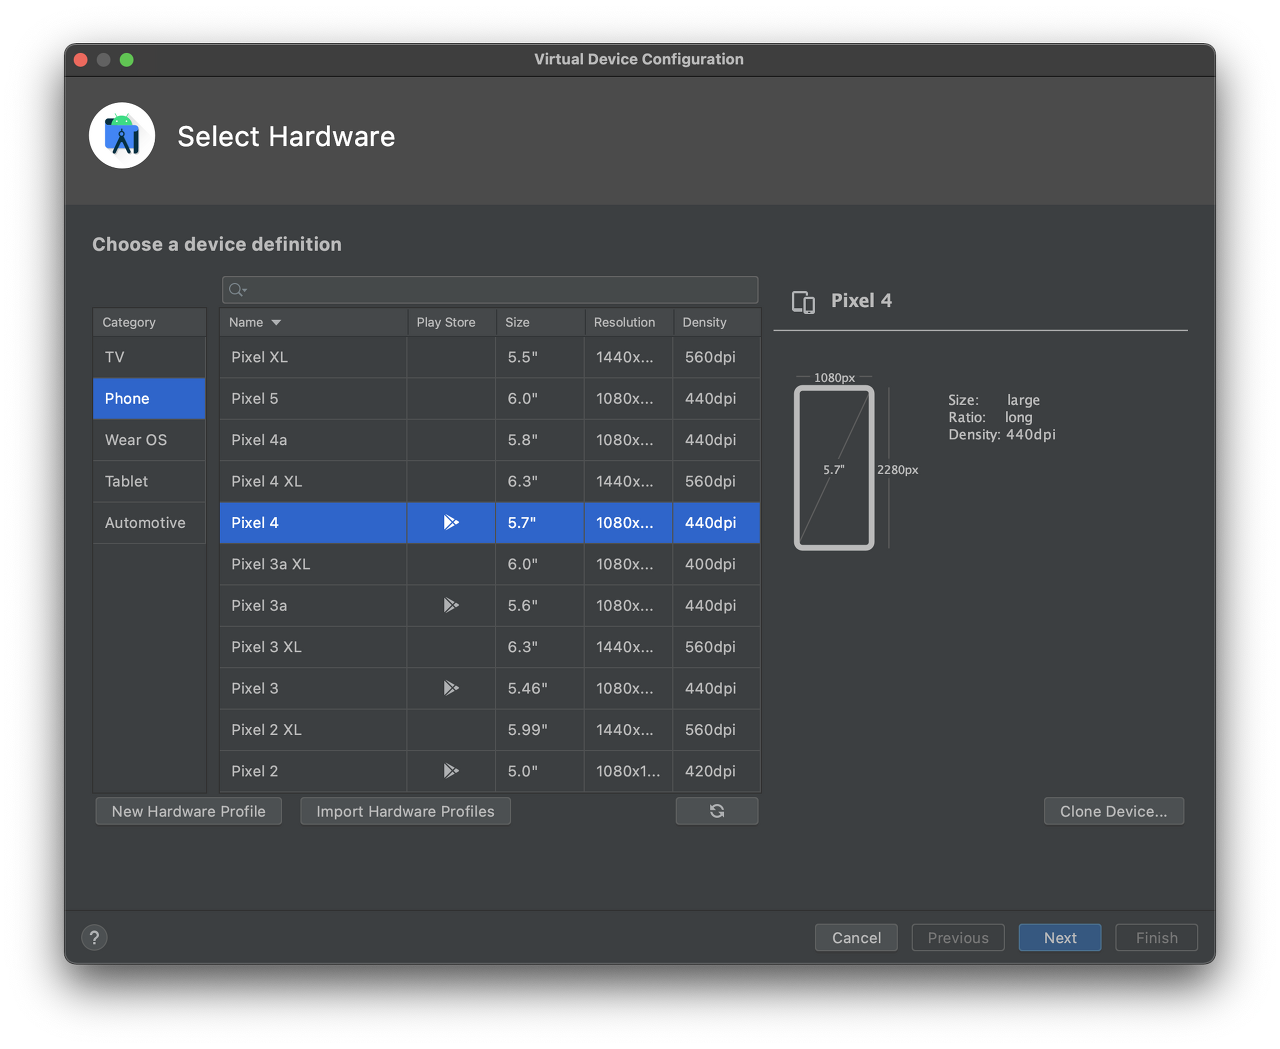1280x1049 pixels.
Task: Open the Clone Device dialog
Action: click(1114, 811)
